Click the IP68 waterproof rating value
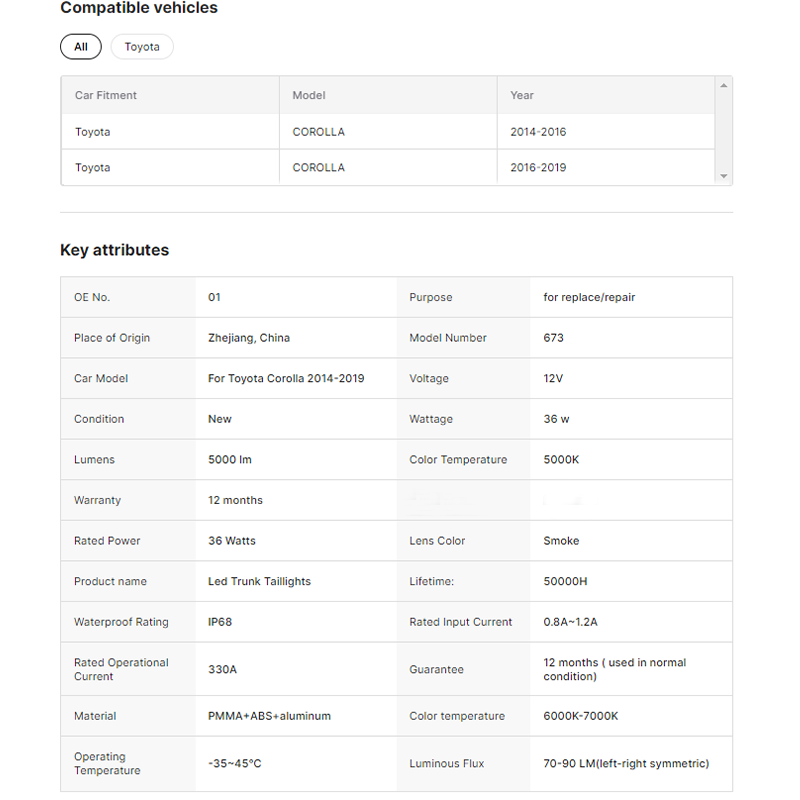The height and width of the screenshot is (800, 800). 220,622
